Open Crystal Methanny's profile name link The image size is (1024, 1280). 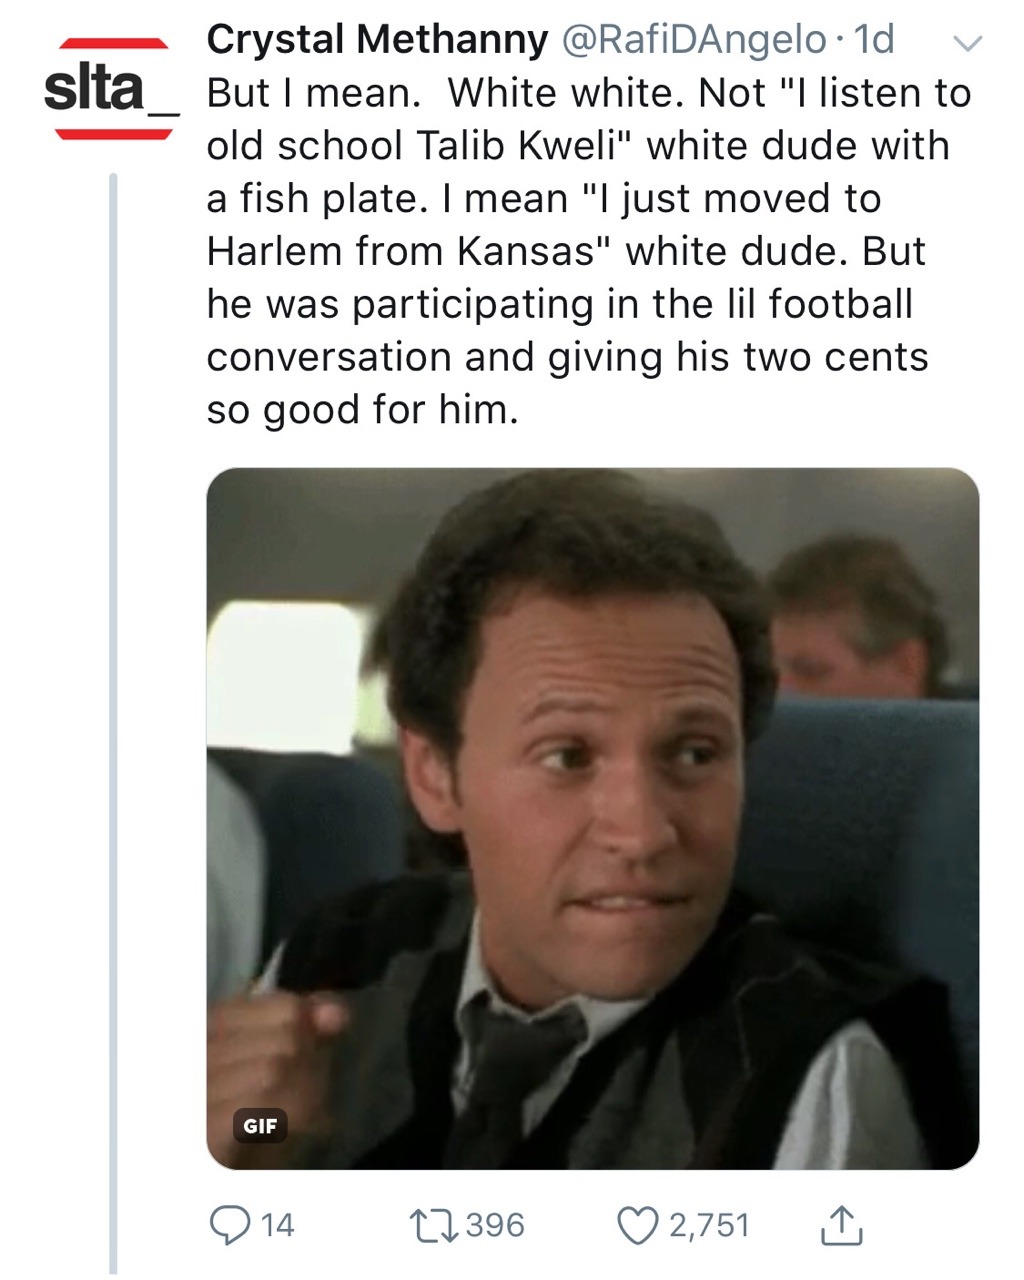pos(377,39)
